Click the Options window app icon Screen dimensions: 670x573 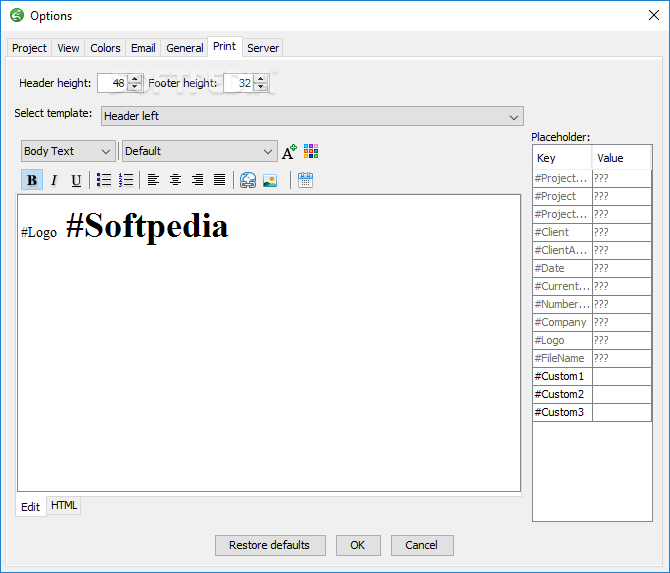17,15
